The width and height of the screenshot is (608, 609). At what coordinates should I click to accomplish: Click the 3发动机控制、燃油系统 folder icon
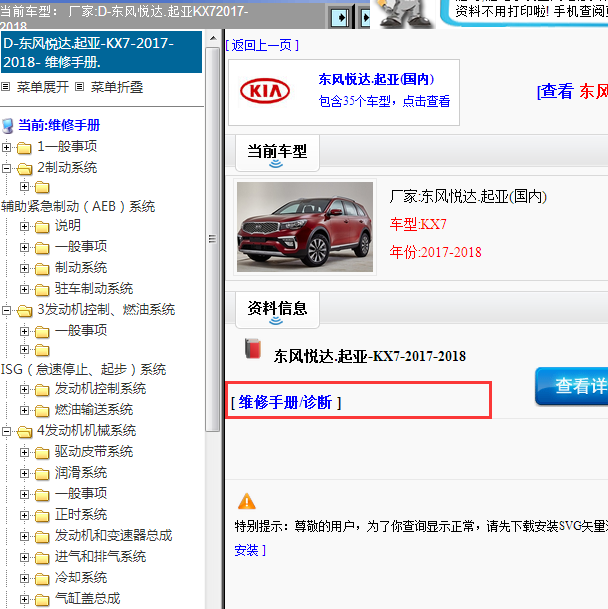(24, 311)
